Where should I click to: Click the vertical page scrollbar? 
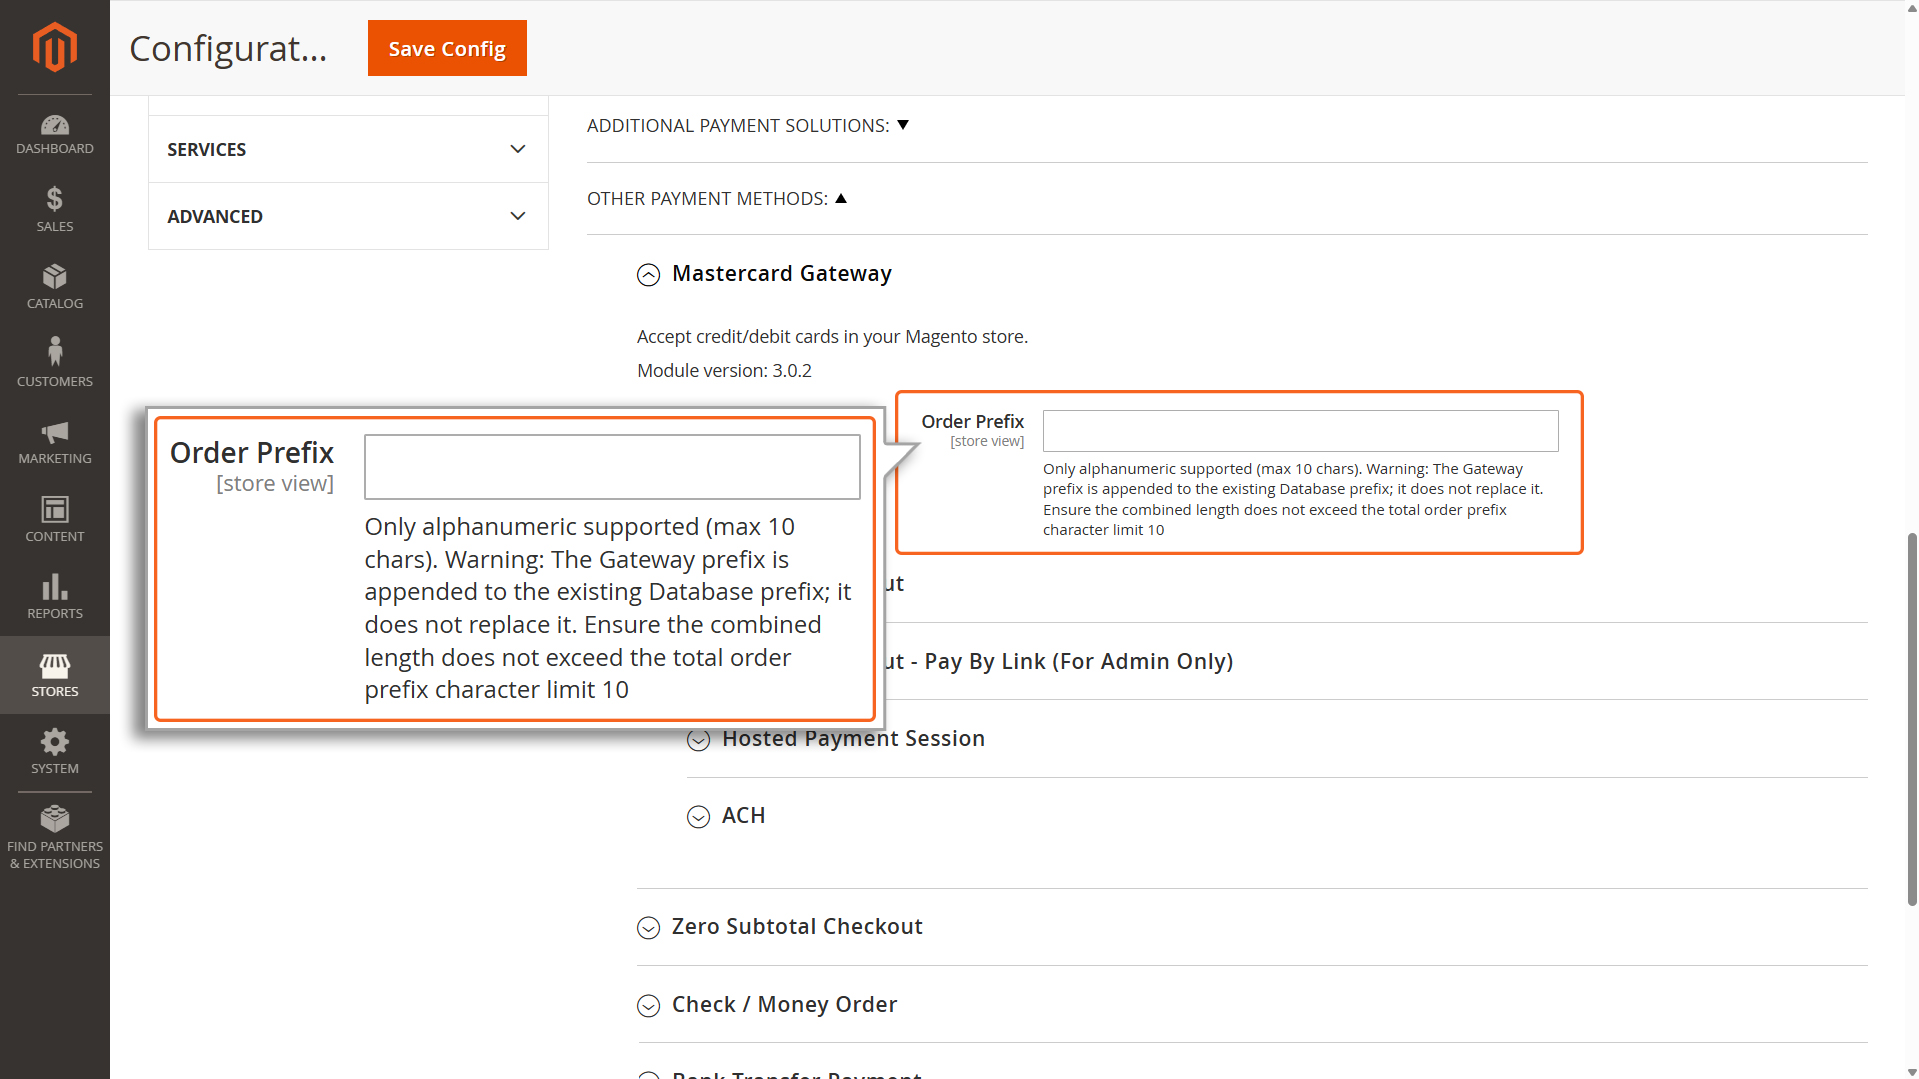pyautogui.click(x=1911, y=720)
